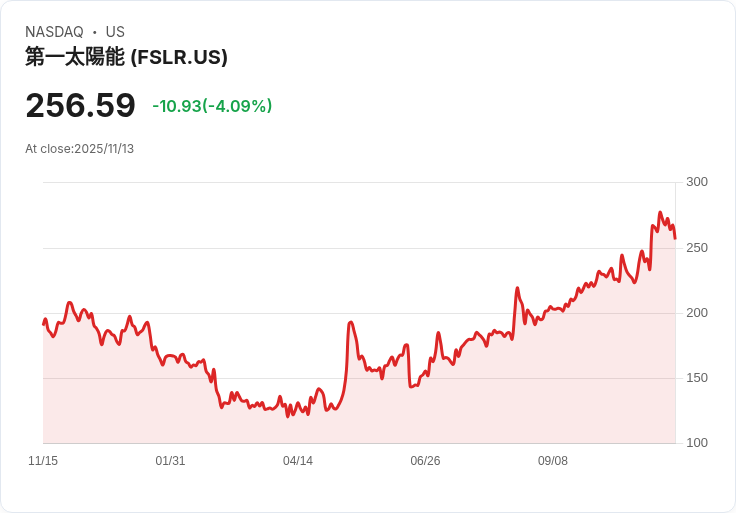Screen dimensions: 736x513
Task: Click the NASDAQ exchange label
Action: tap(54, 32)
